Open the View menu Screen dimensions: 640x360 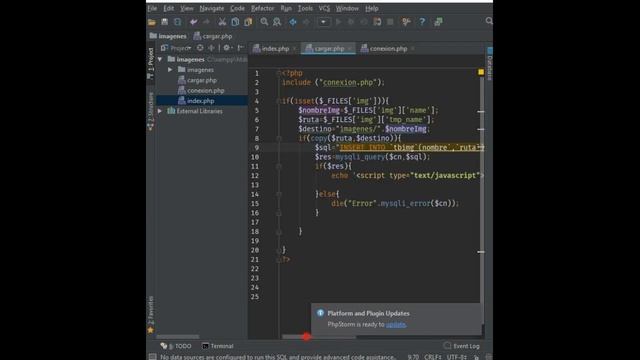click(187, 8)
